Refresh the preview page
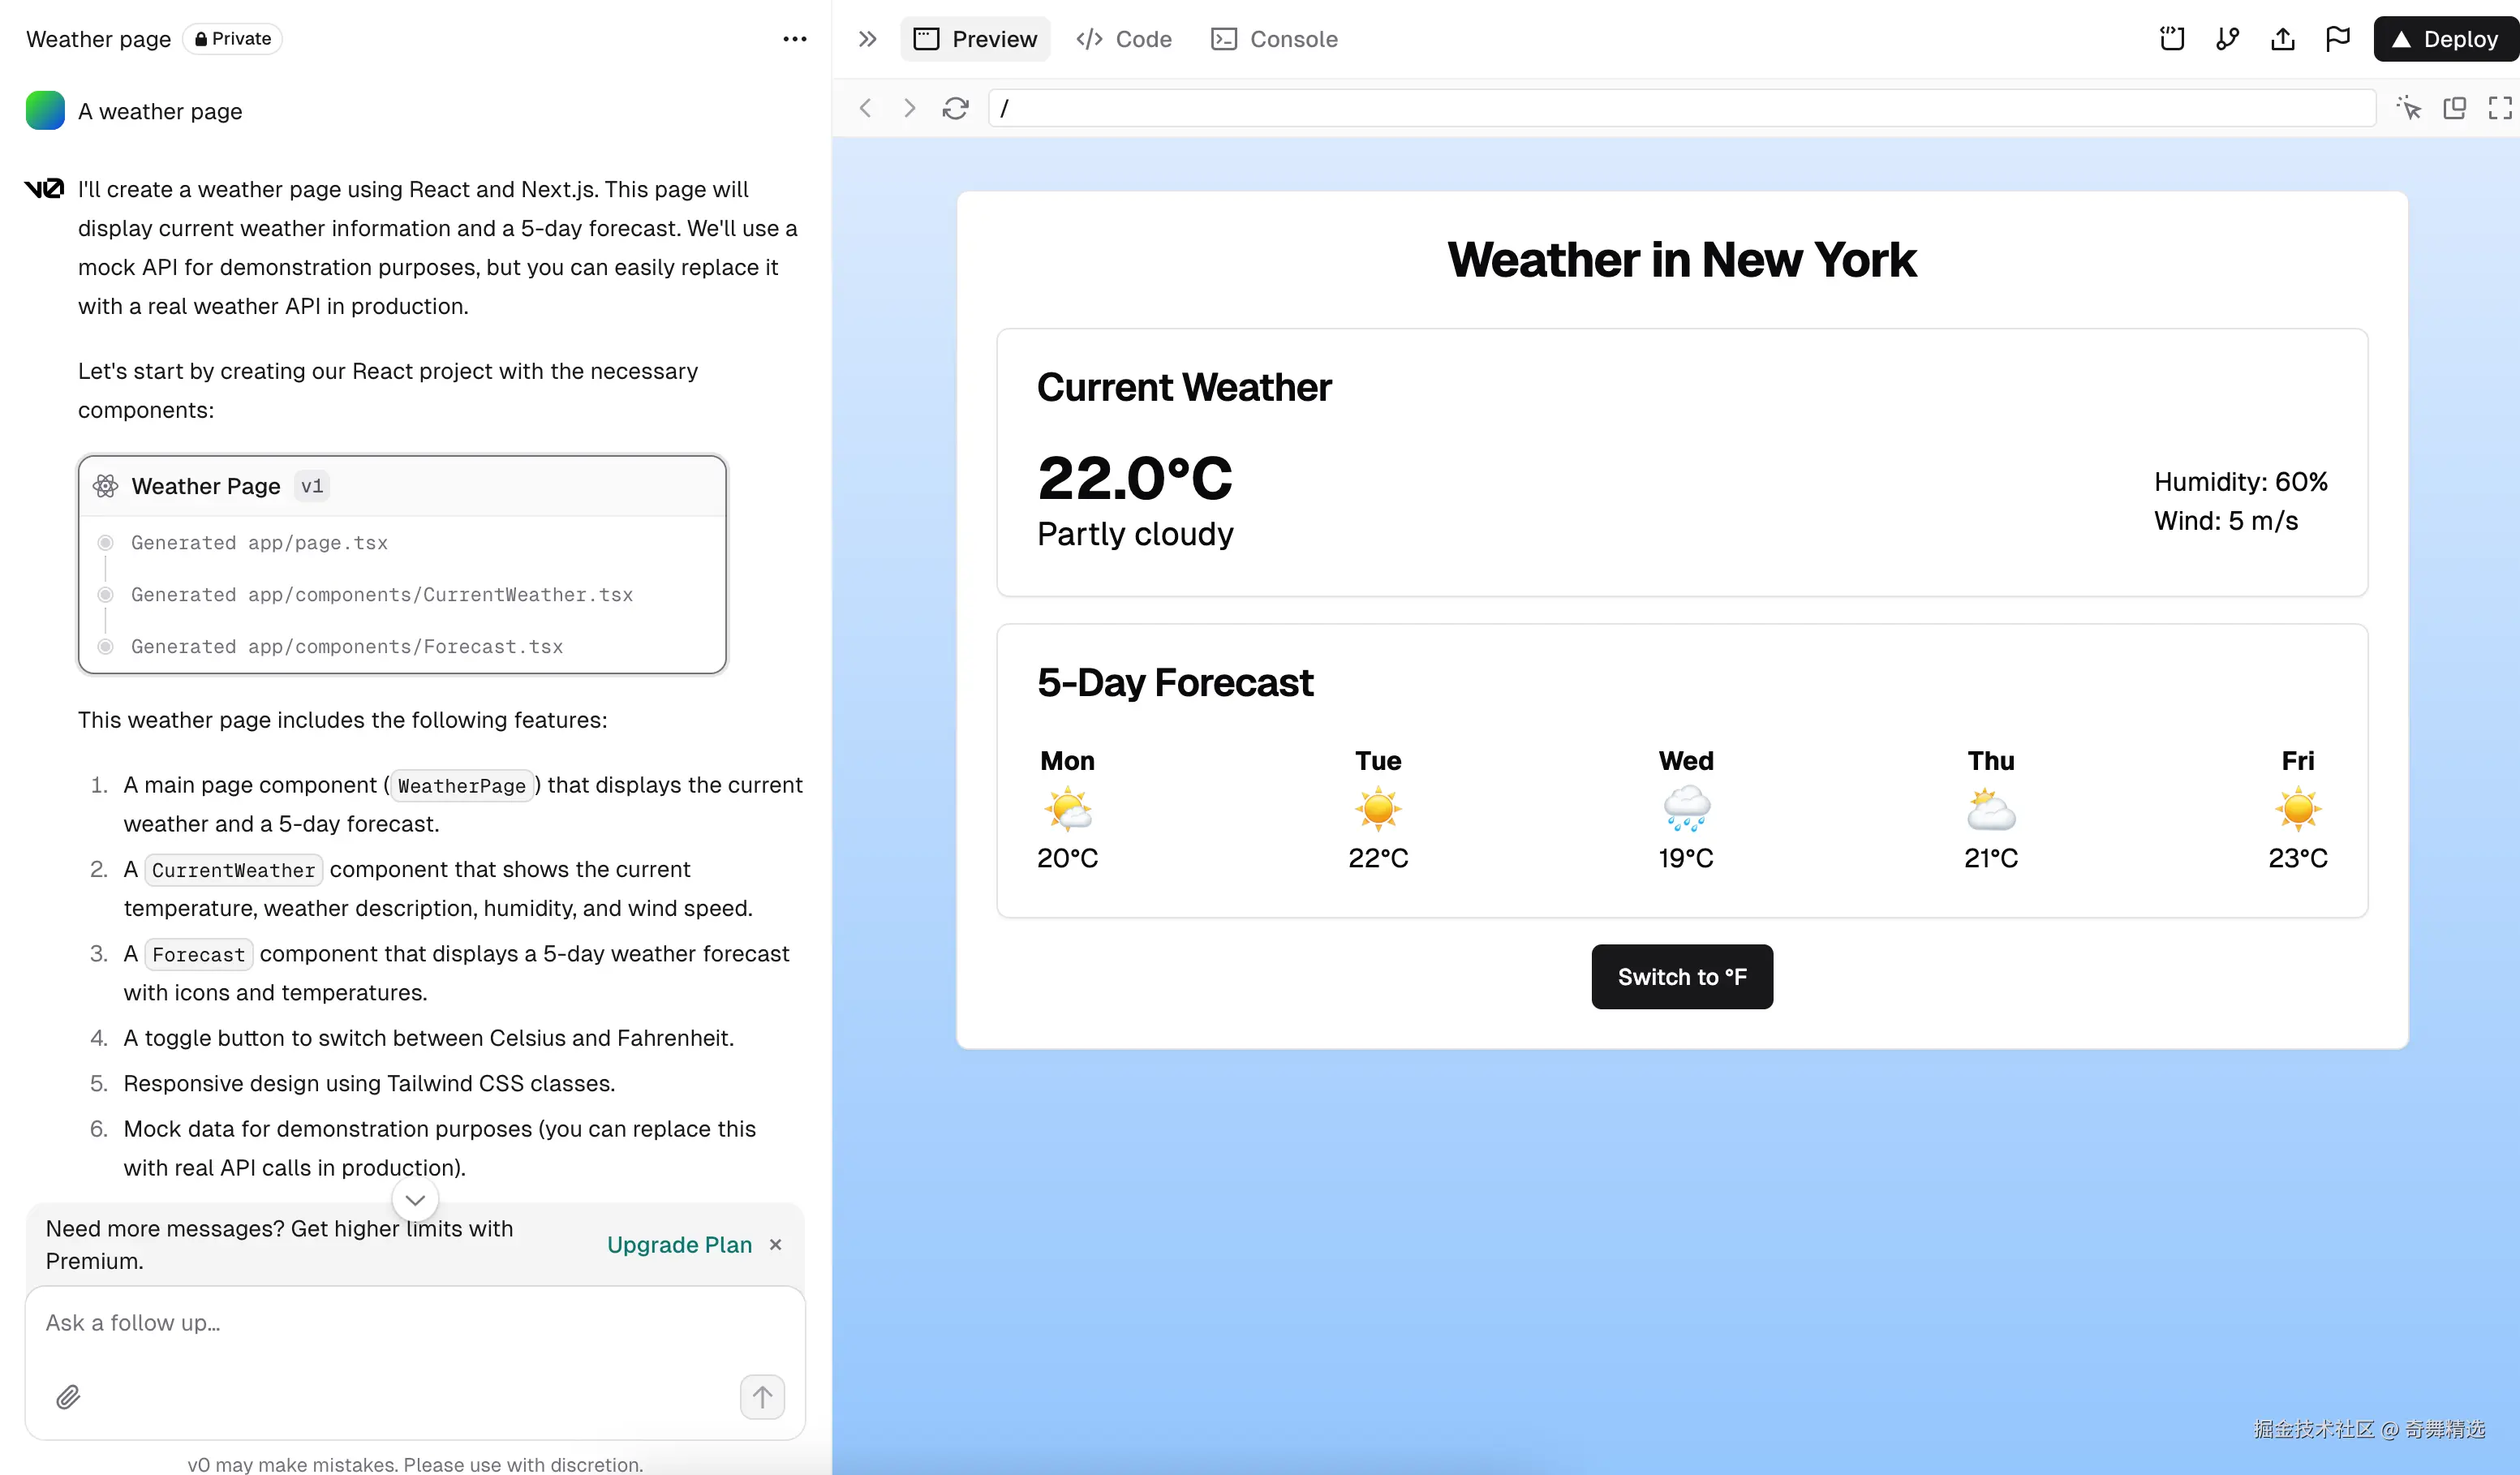 pyautogui.click(x=955, y=108)
